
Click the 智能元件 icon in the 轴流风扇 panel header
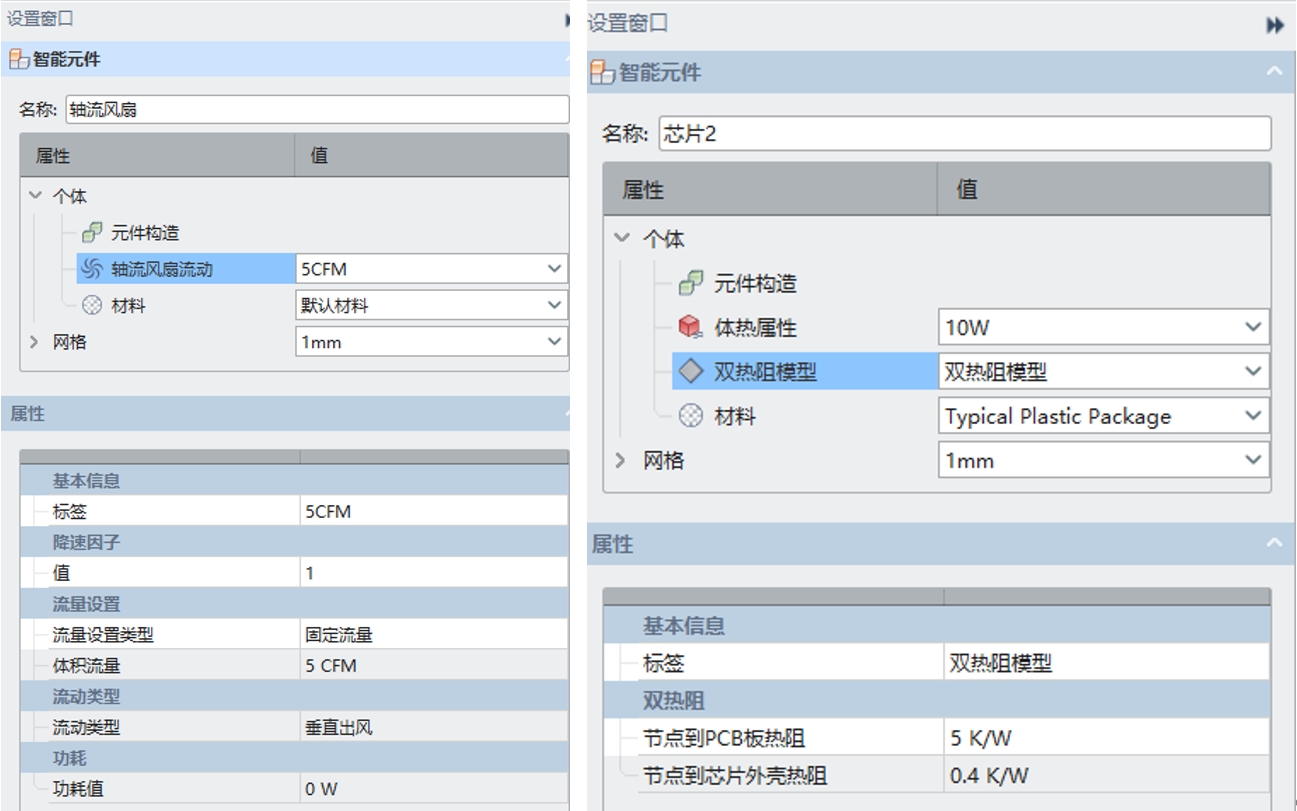click(18, 59)
